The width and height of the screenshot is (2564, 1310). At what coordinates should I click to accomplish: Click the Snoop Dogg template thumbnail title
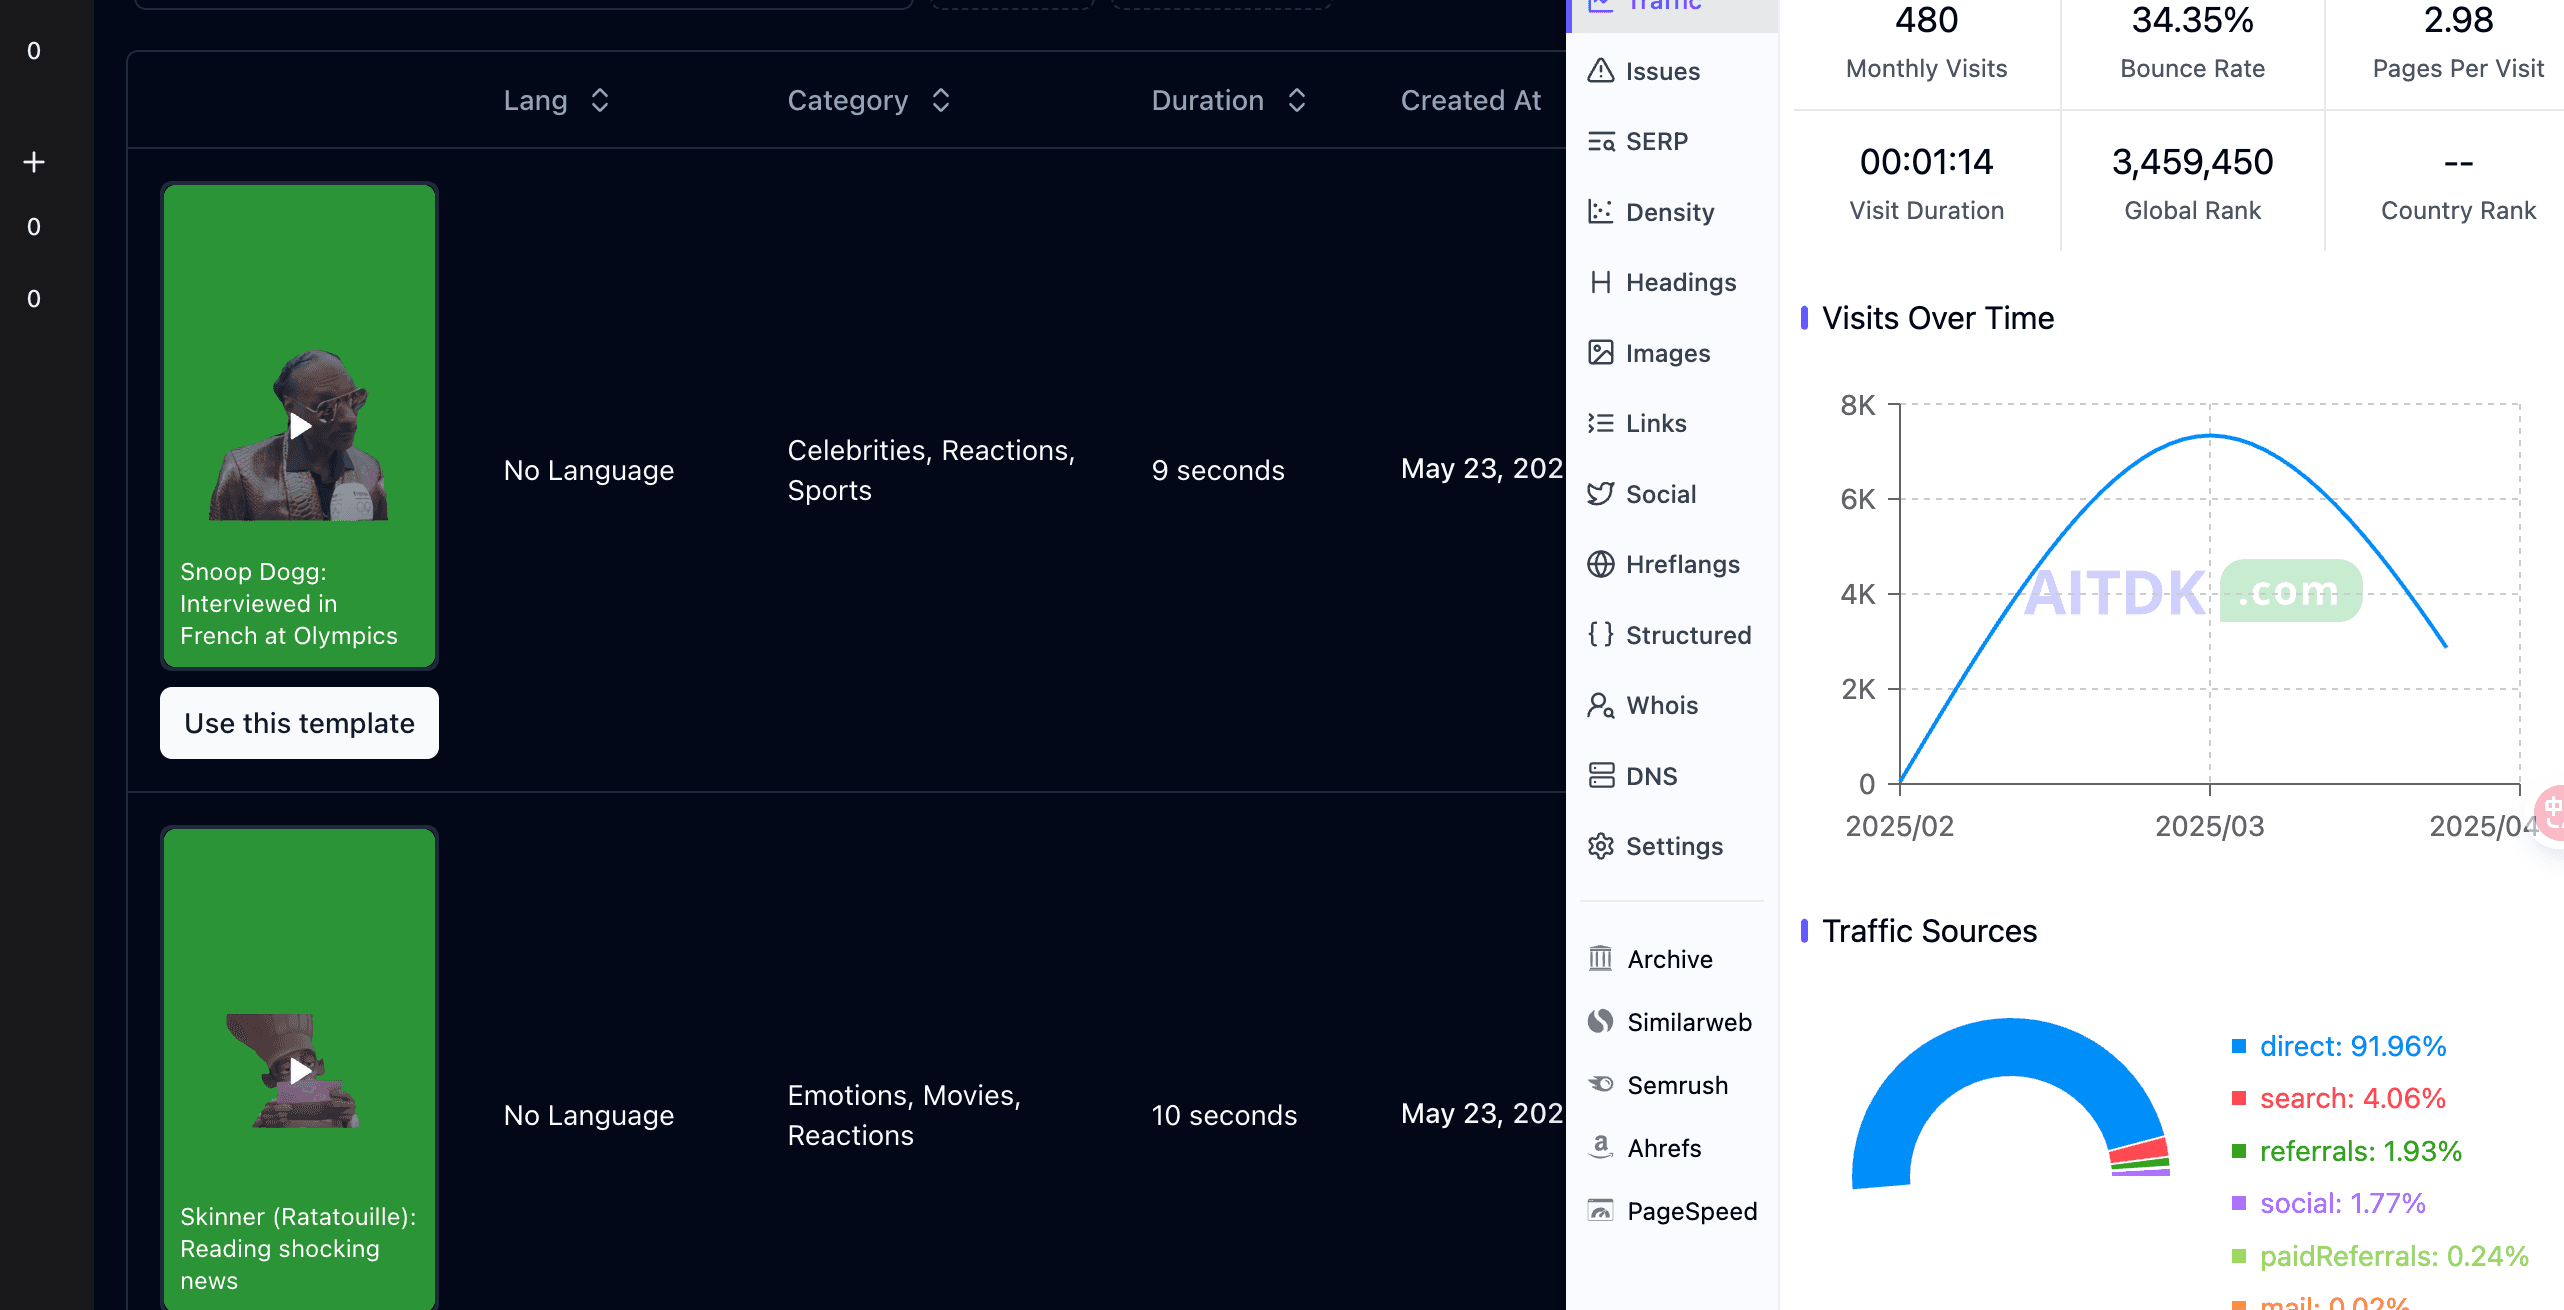coord(289,604)
